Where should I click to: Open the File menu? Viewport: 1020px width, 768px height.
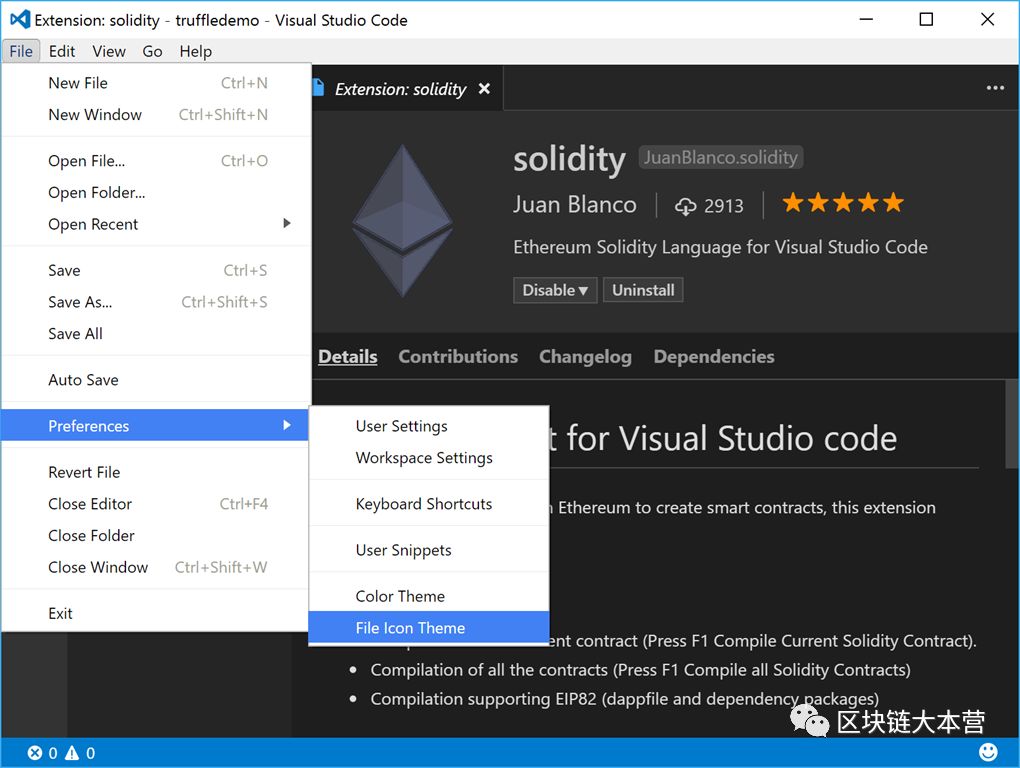[x=21, y=51]
